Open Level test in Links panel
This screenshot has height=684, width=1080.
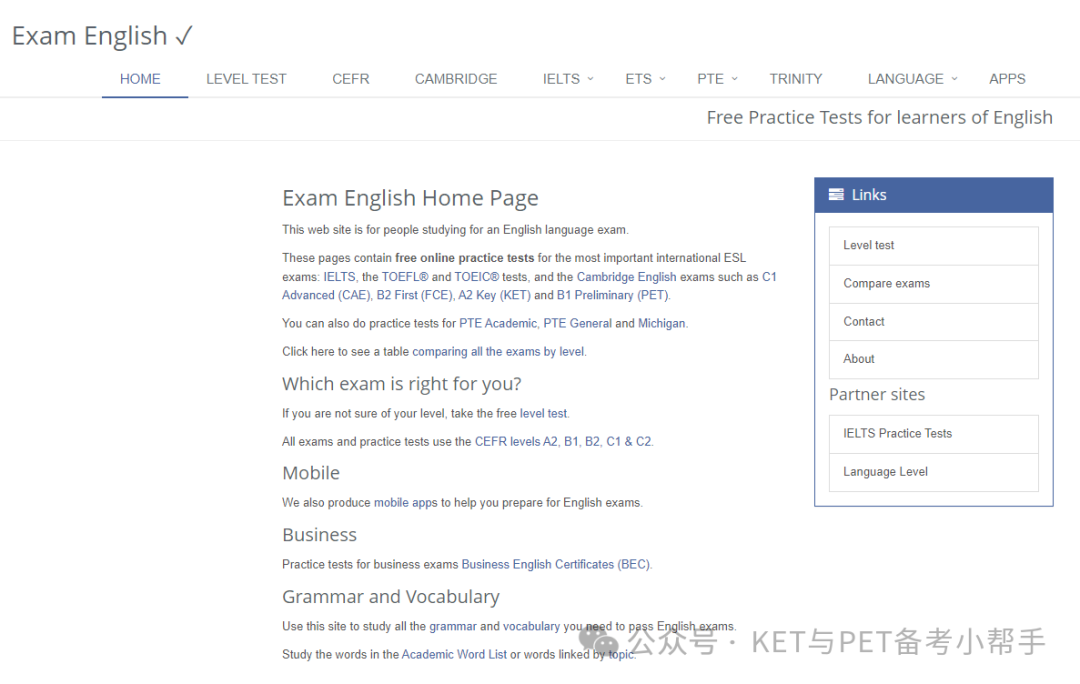(933, 246)
